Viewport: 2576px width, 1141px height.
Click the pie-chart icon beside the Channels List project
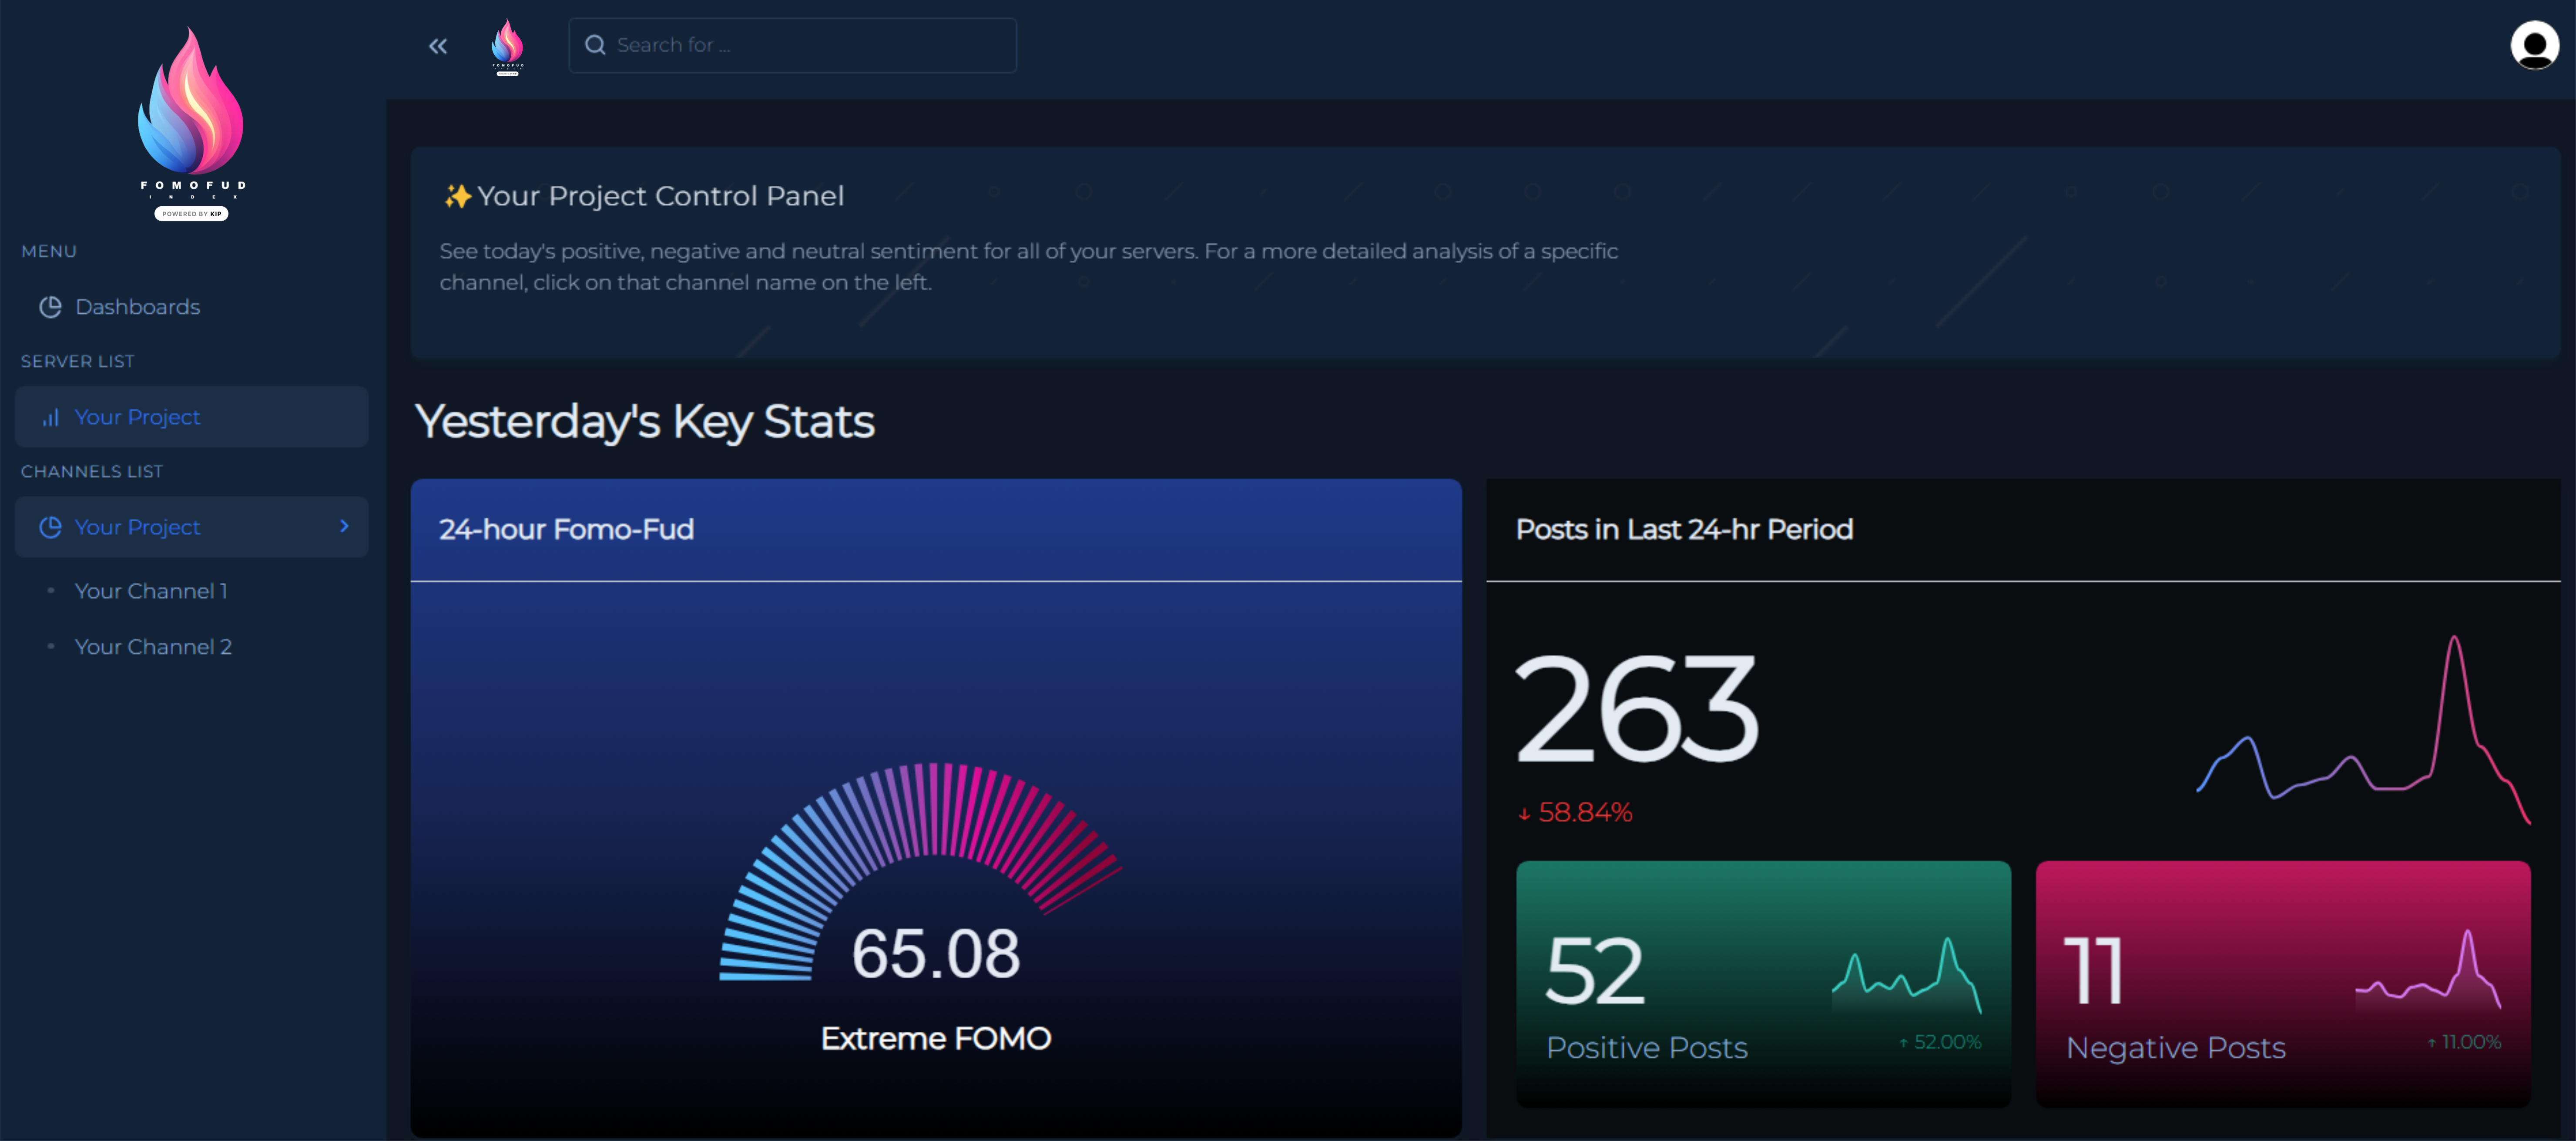pyautogui.click(x=50, y=527)
